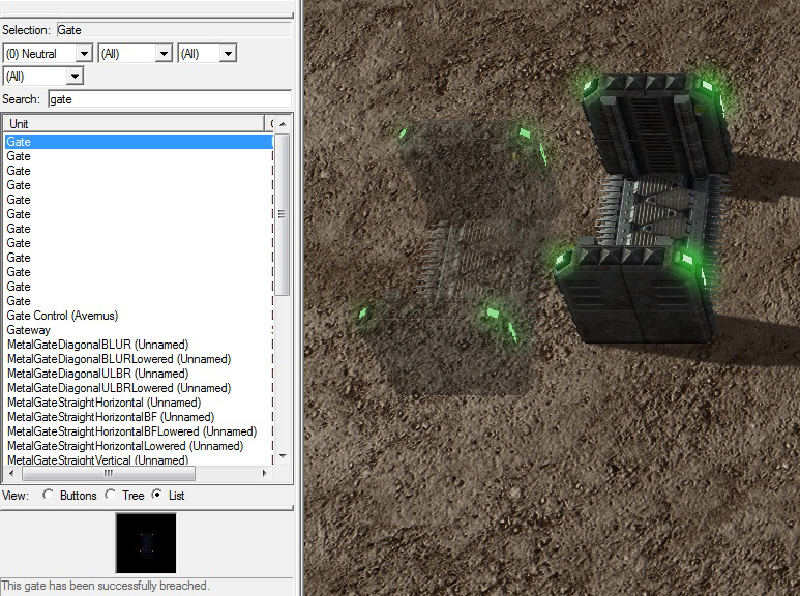Open the (All) dropdown directly beside Neutral
Image resolution: width=800 pixels, height=596 pixels.
tap(135, 54)
